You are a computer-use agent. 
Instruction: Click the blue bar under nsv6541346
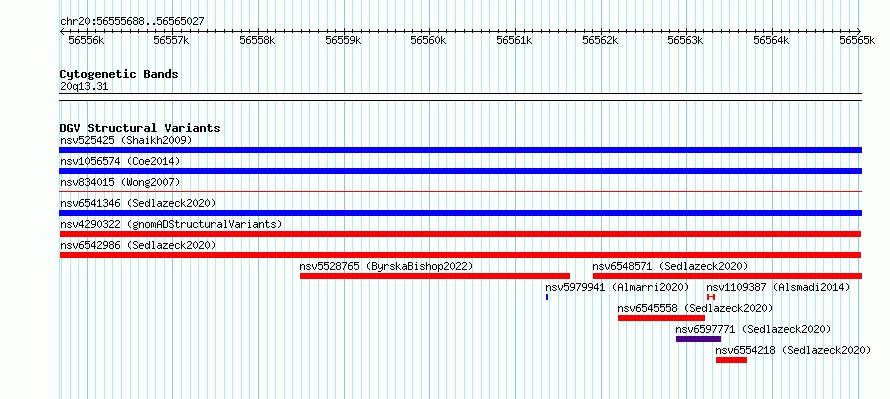pyautogui.click(x=460, y=213)
